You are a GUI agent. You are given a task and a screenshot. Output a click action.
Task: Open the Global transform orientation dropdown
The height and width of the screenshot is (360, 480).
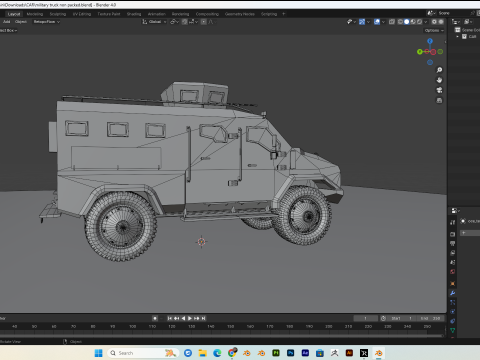[154, 22]
